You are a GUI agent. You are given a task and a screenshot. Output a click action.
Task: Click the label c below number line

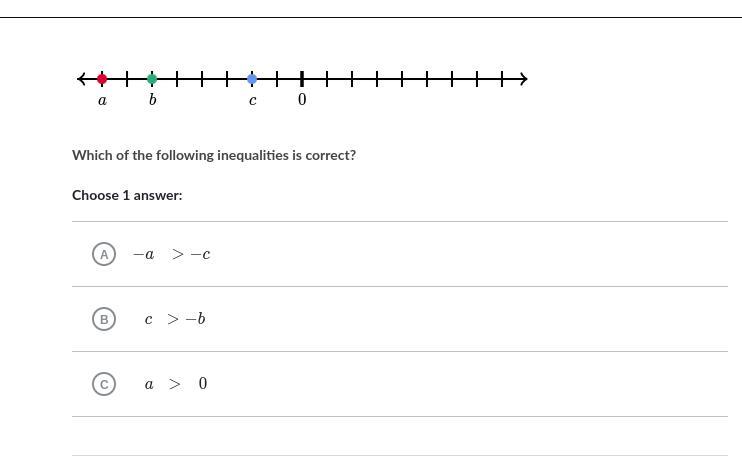point(253,100)
